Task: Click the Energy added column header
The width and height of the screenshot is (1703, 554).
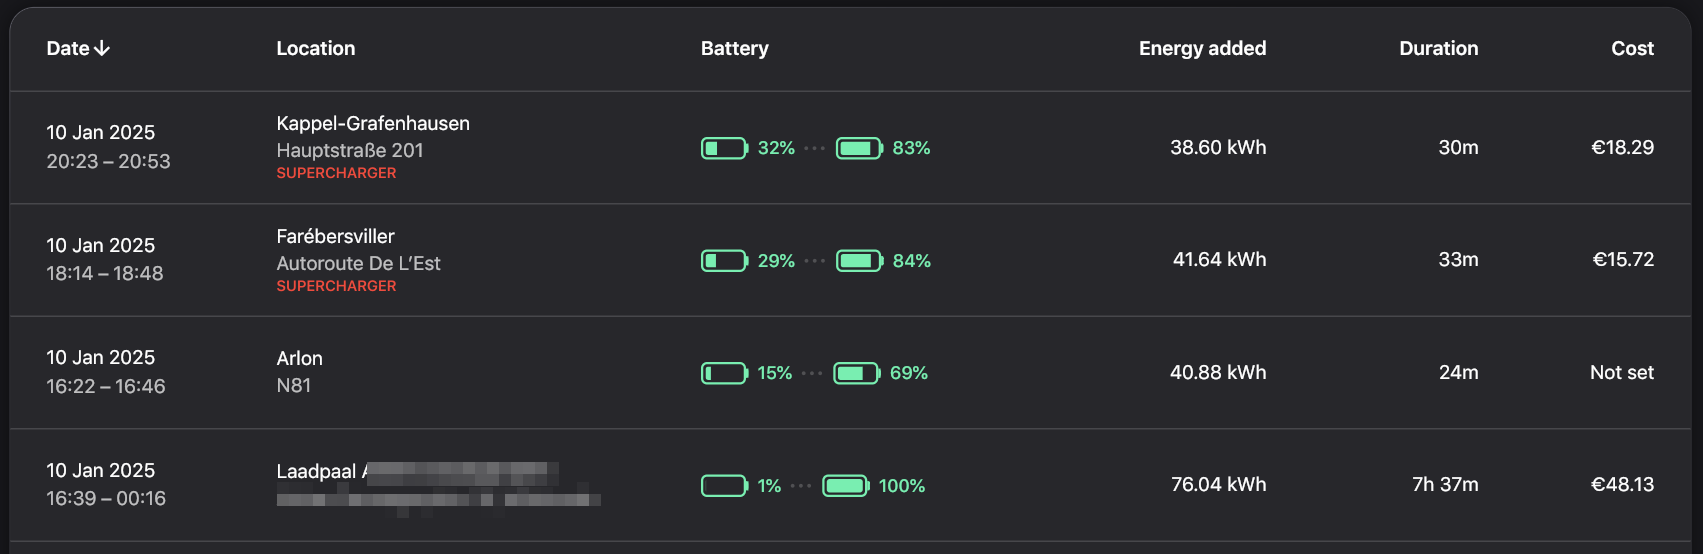Action: [1202, 48]
